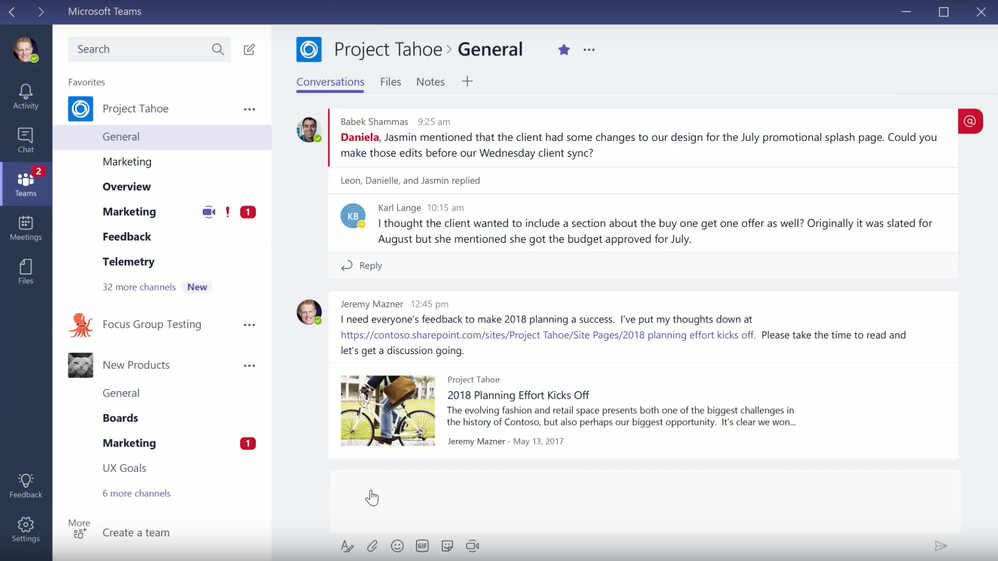Screen dimensions: 998x561
Task: Expand replies from Leon, Danielle, and Jasmin
Action: coord(410,180)
